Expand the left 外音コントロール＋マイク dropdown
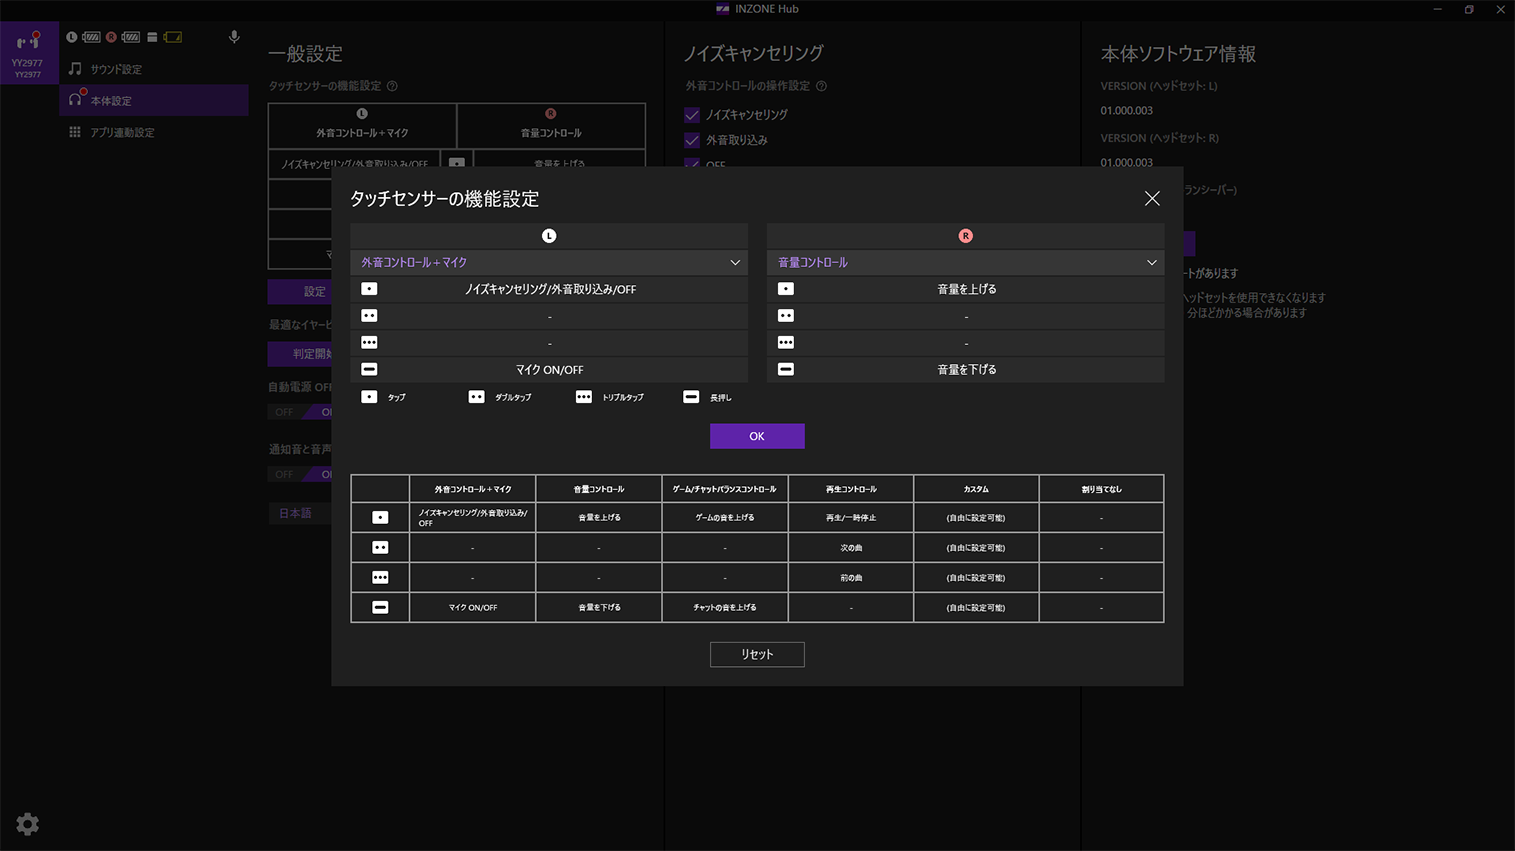The image size is (1515, 851). tap(549, 262)
